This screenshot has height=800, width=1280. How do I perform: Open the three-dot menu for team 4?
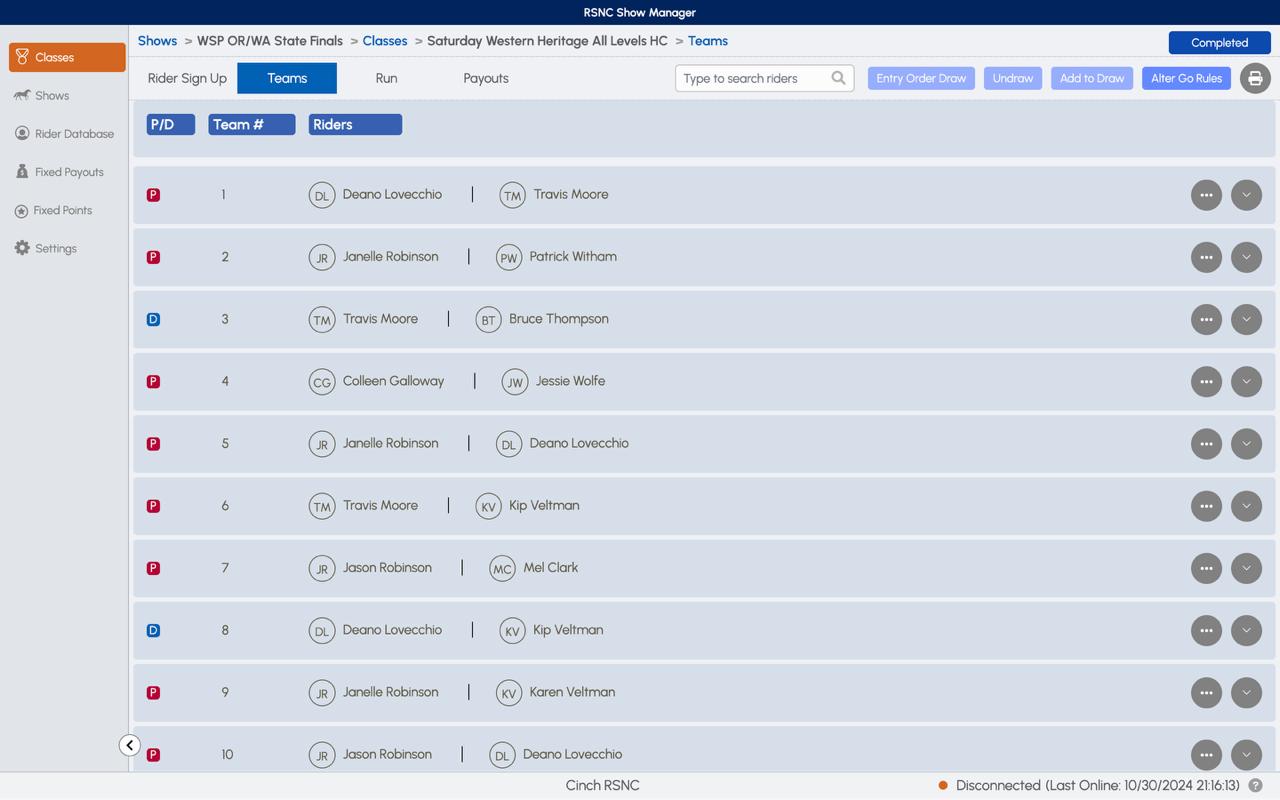coord(1206,382)
